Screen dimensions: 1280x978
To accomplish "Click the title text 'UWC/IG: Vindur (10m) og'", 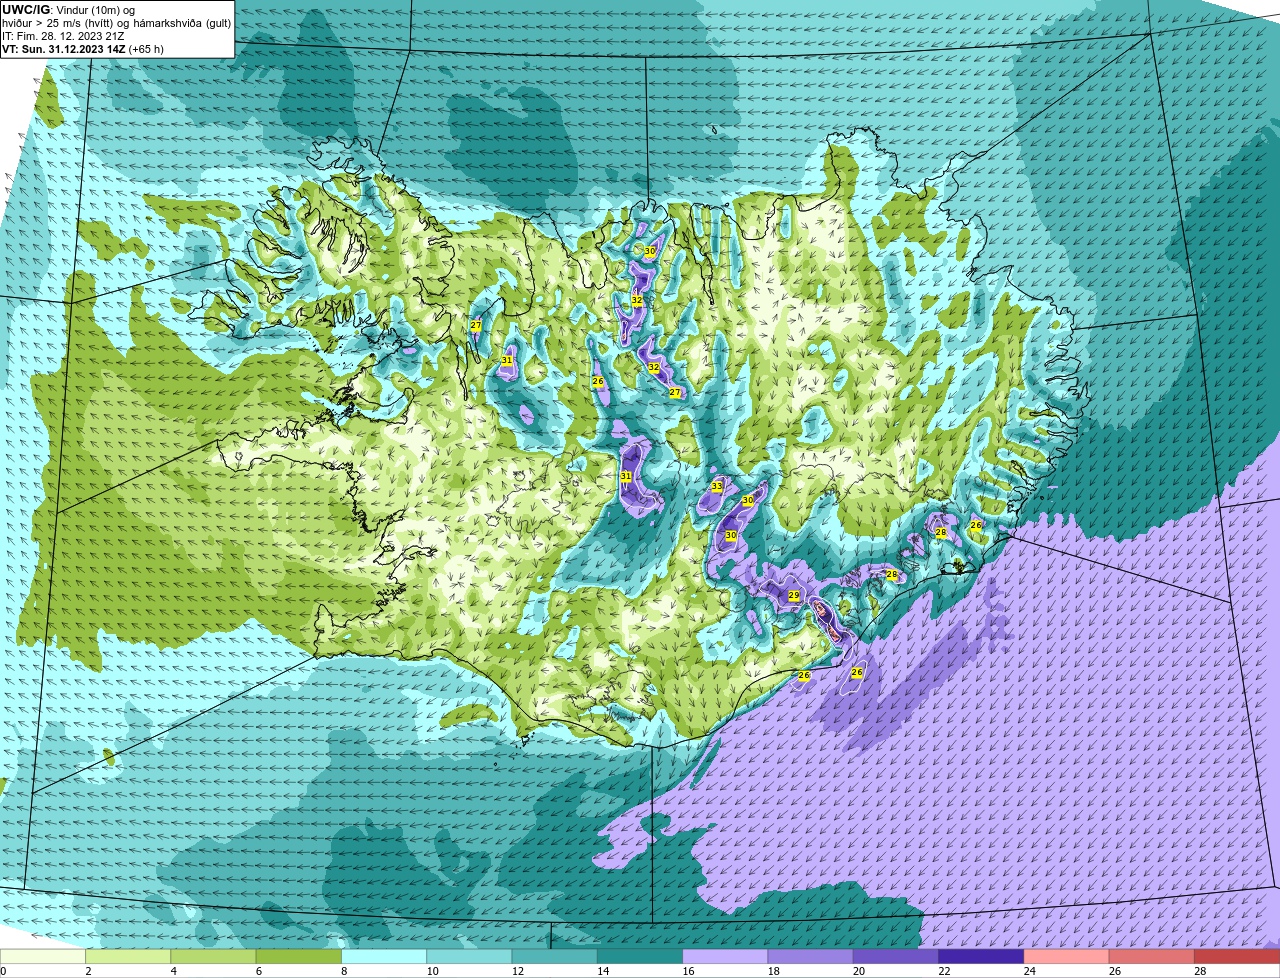I will [69, 9].
